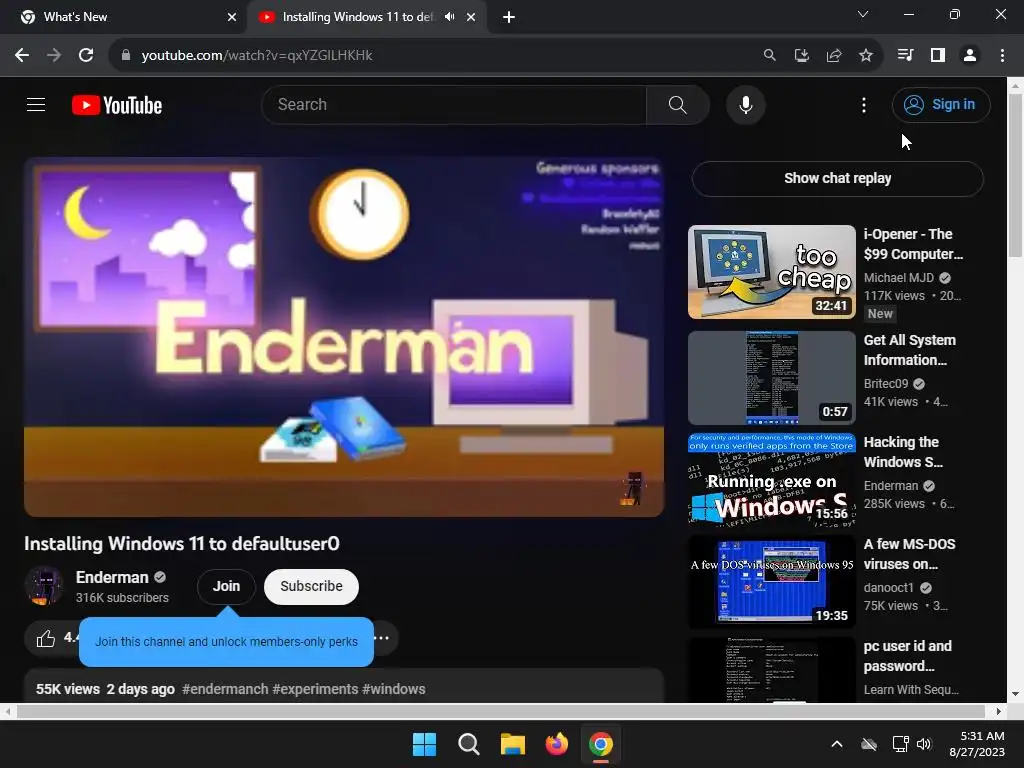Viewport: 1024px width, 768px height.
Task: Reload the page
Action: tap(86, 56)
